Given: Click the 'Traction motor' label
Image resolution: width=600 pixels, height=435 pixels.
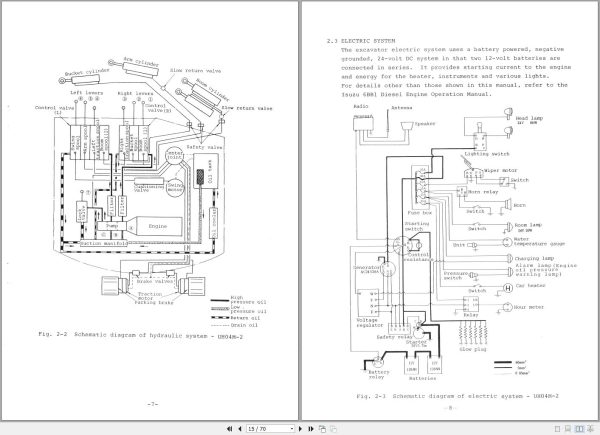Looking at the screenshot, I should [150, 296].
